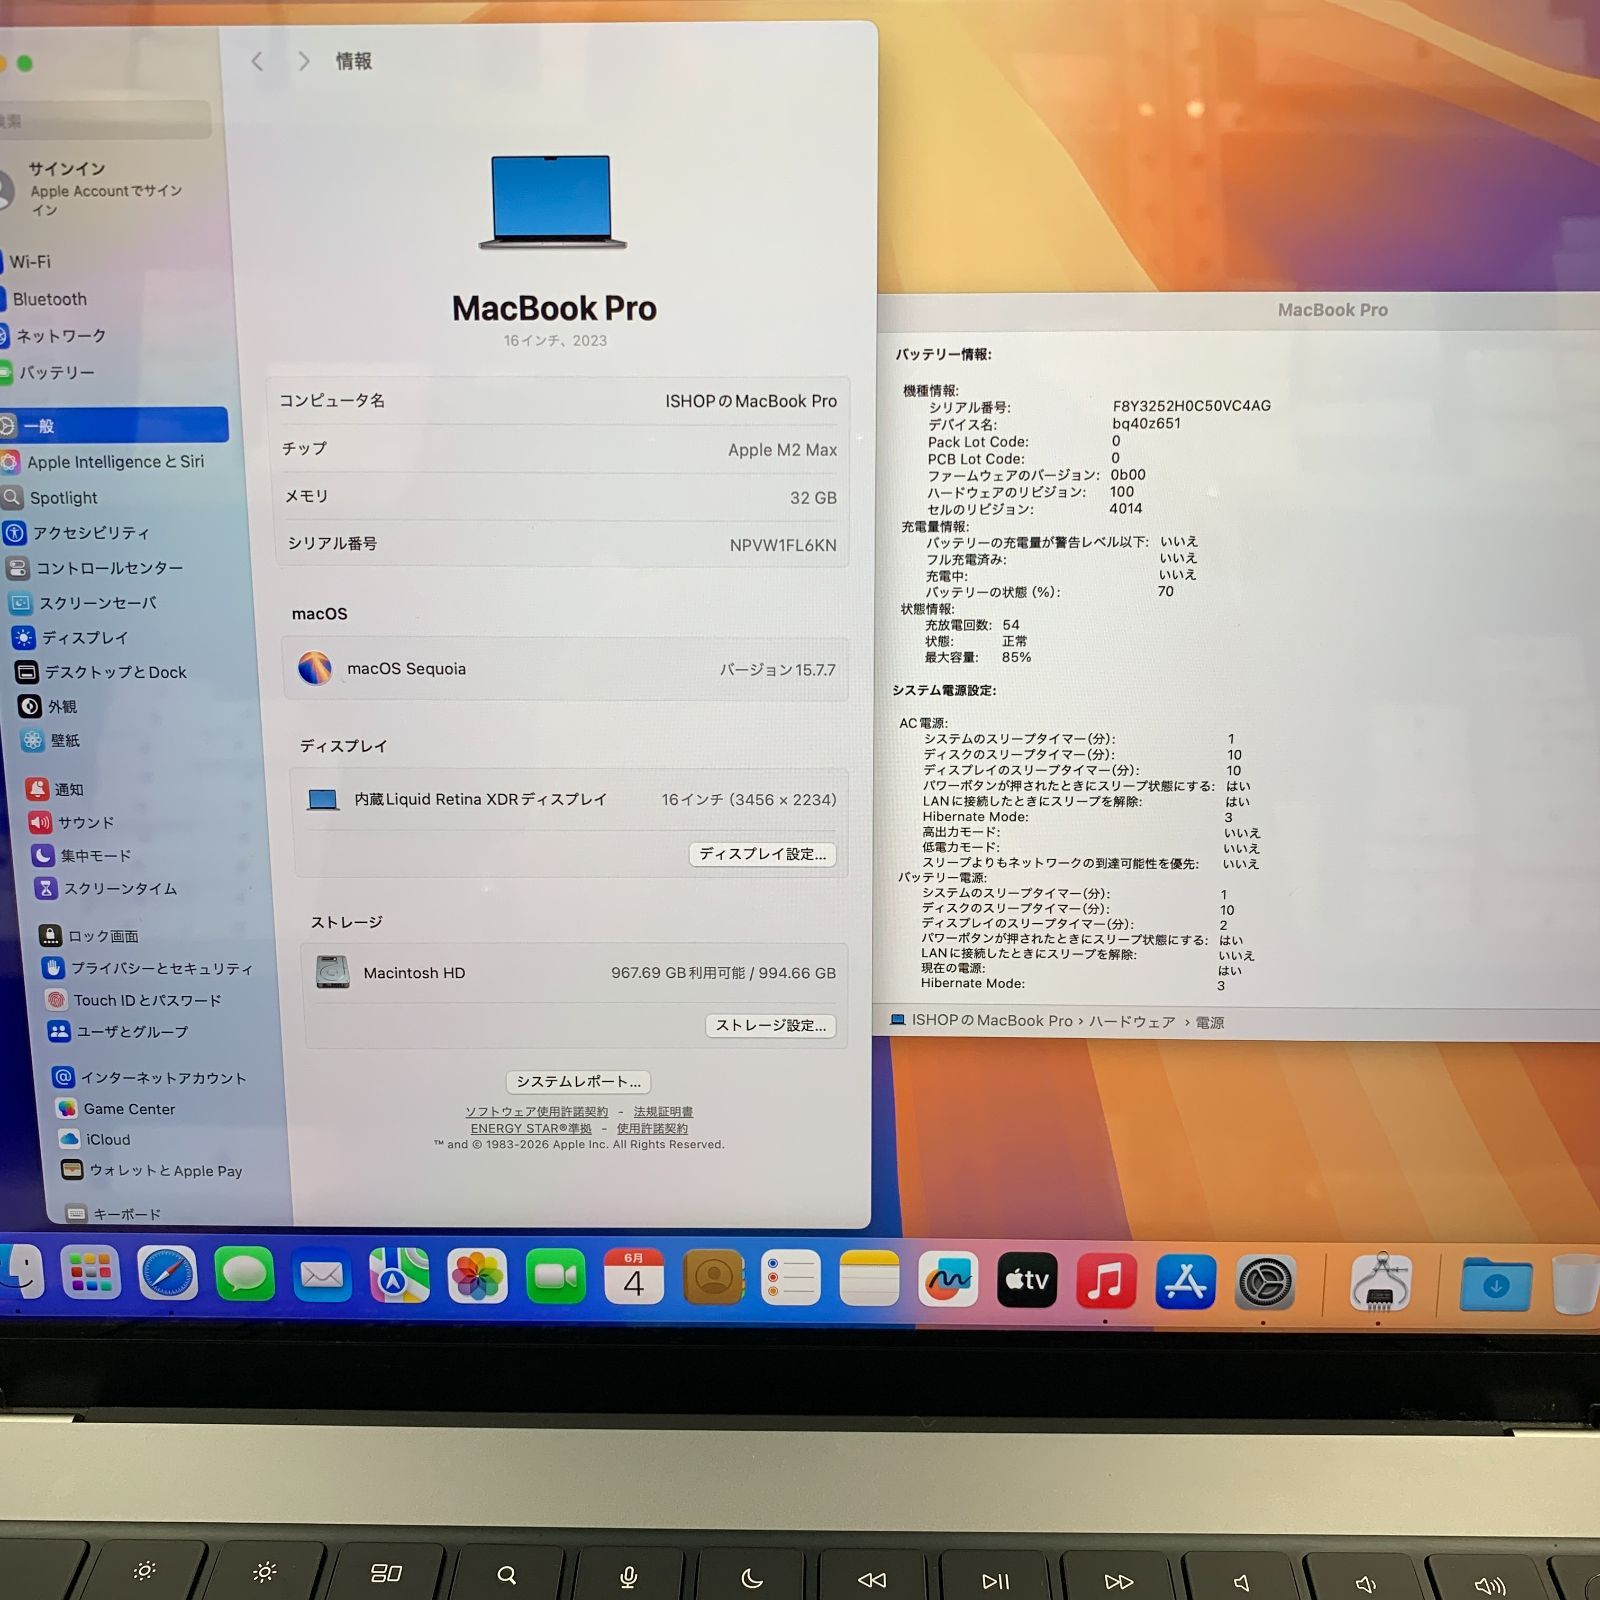Open Contacts app in the Dock
The height and width of the screenshot is (1600, 1600).
click(713, 1278)
